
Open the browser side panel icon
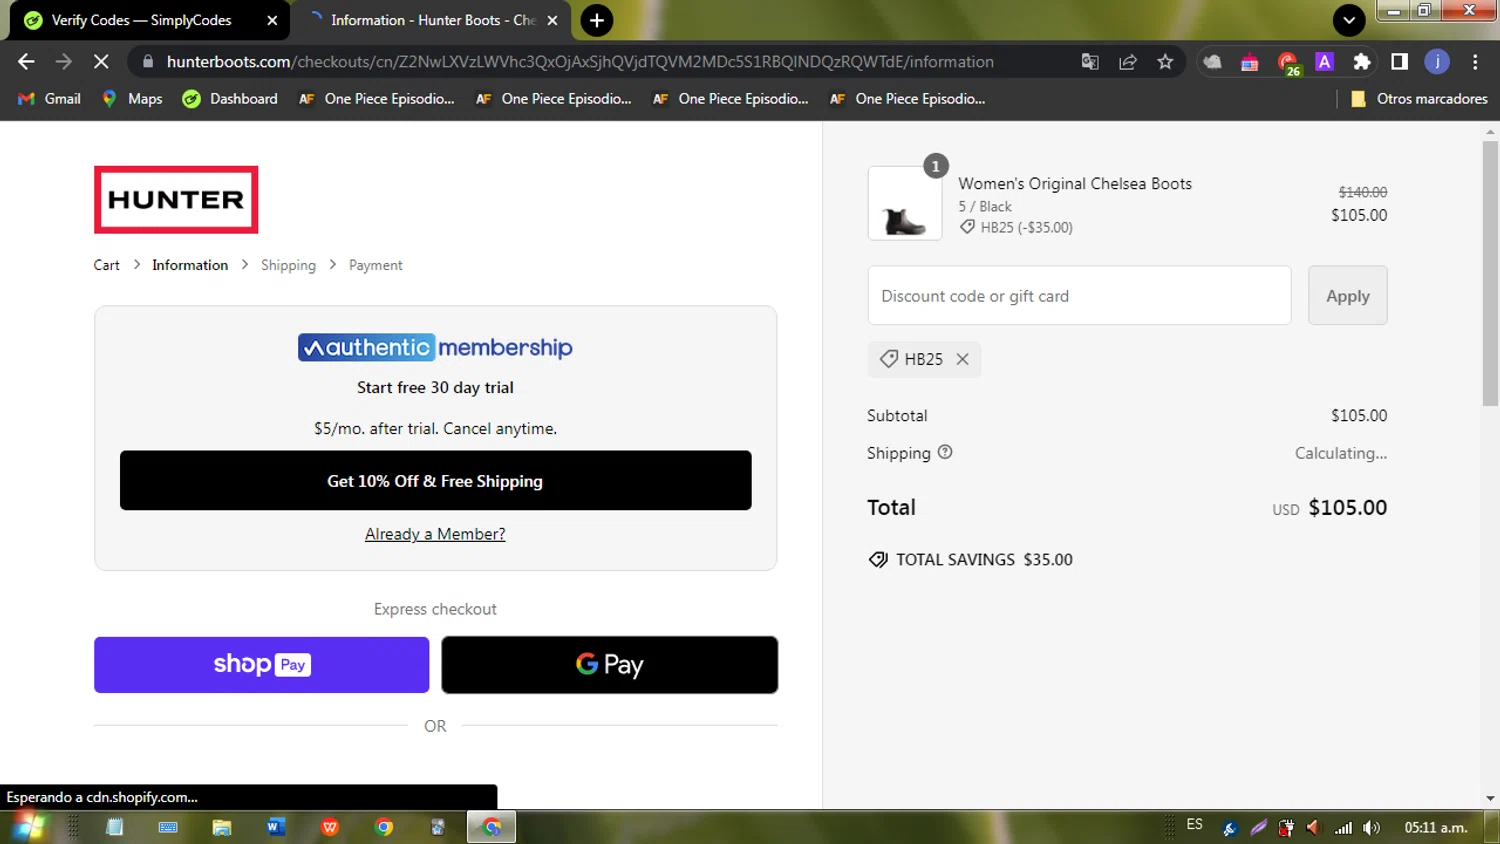pyautogui.click(x=1399, y=62)
